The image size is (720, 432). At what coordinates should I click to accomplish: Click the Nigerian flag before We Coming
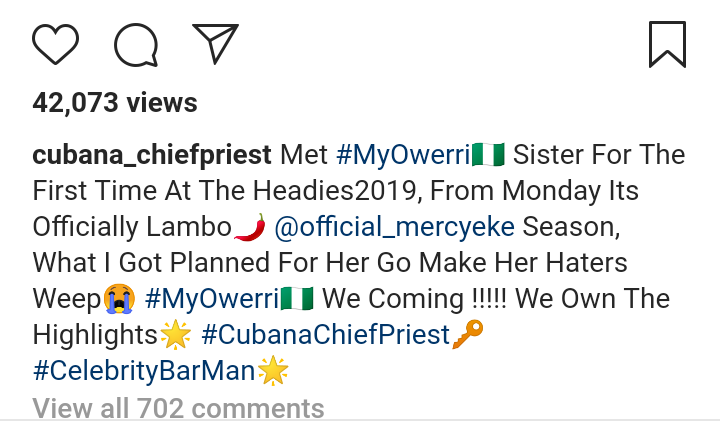[300, 299]
